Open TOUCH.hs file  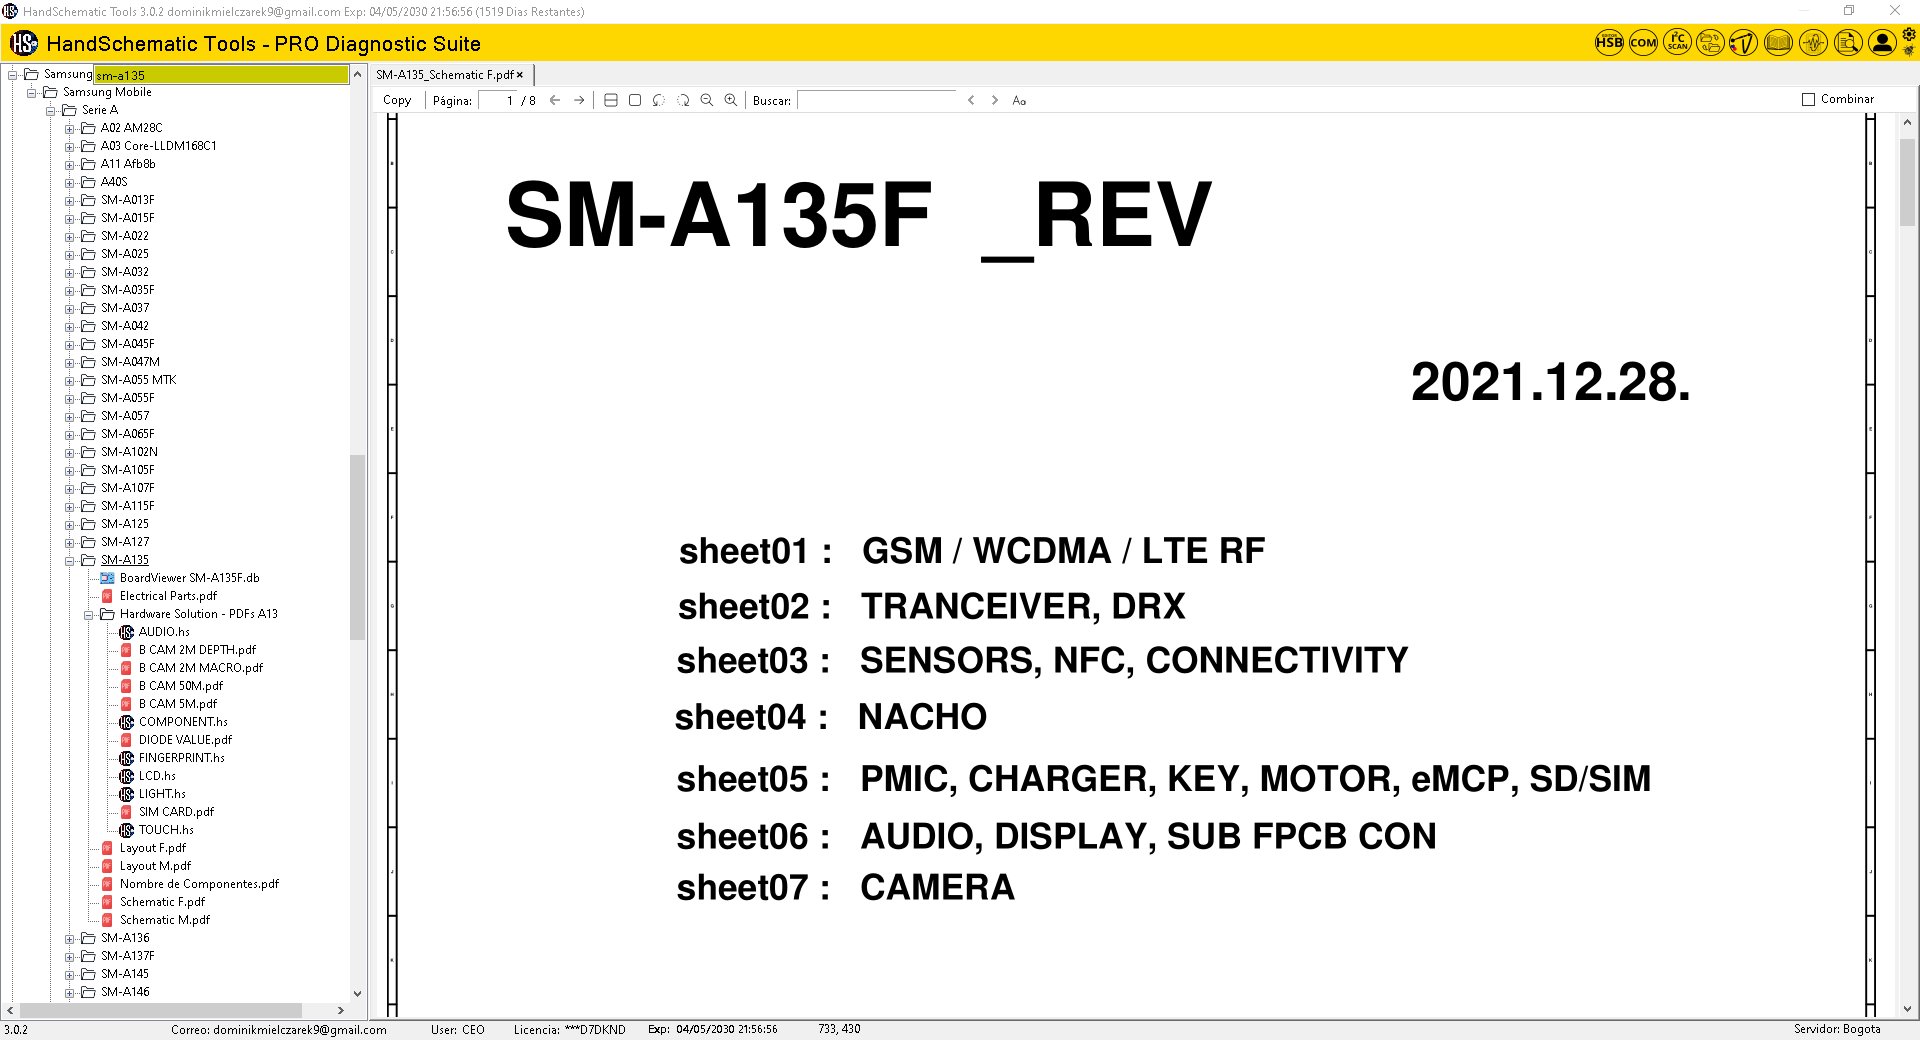coord(166,830)
